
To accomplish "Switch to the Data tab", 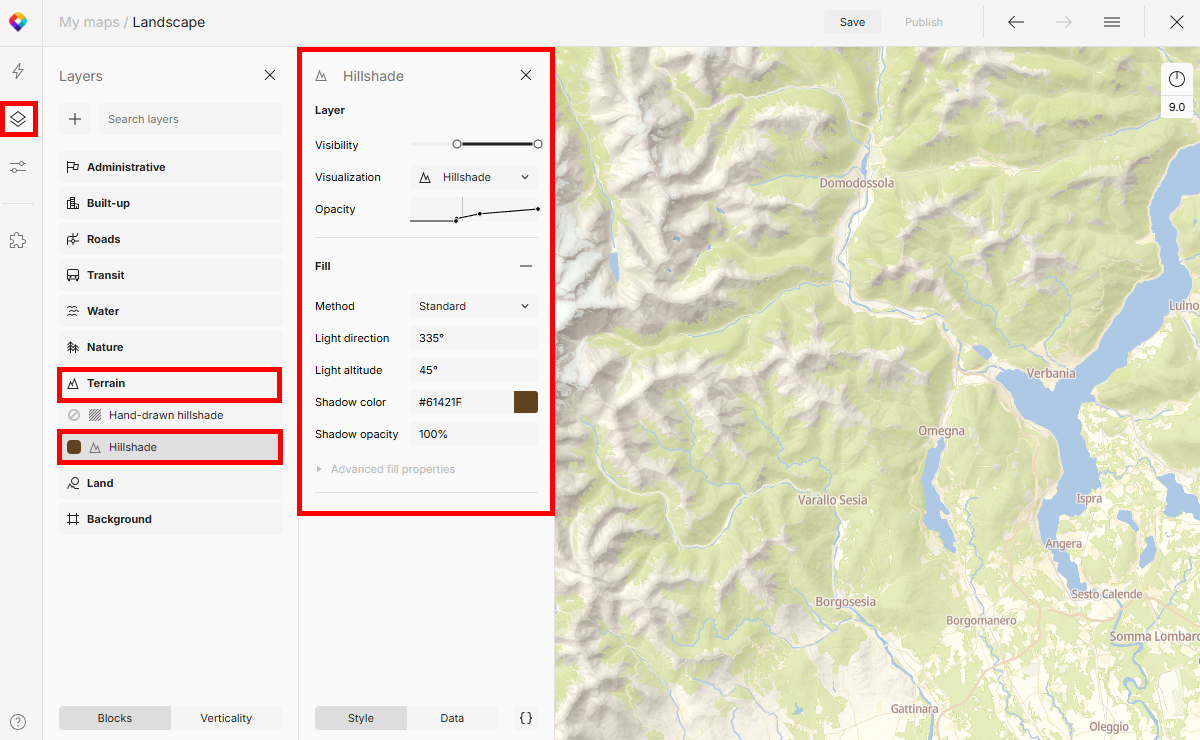I will click(452, 718).
